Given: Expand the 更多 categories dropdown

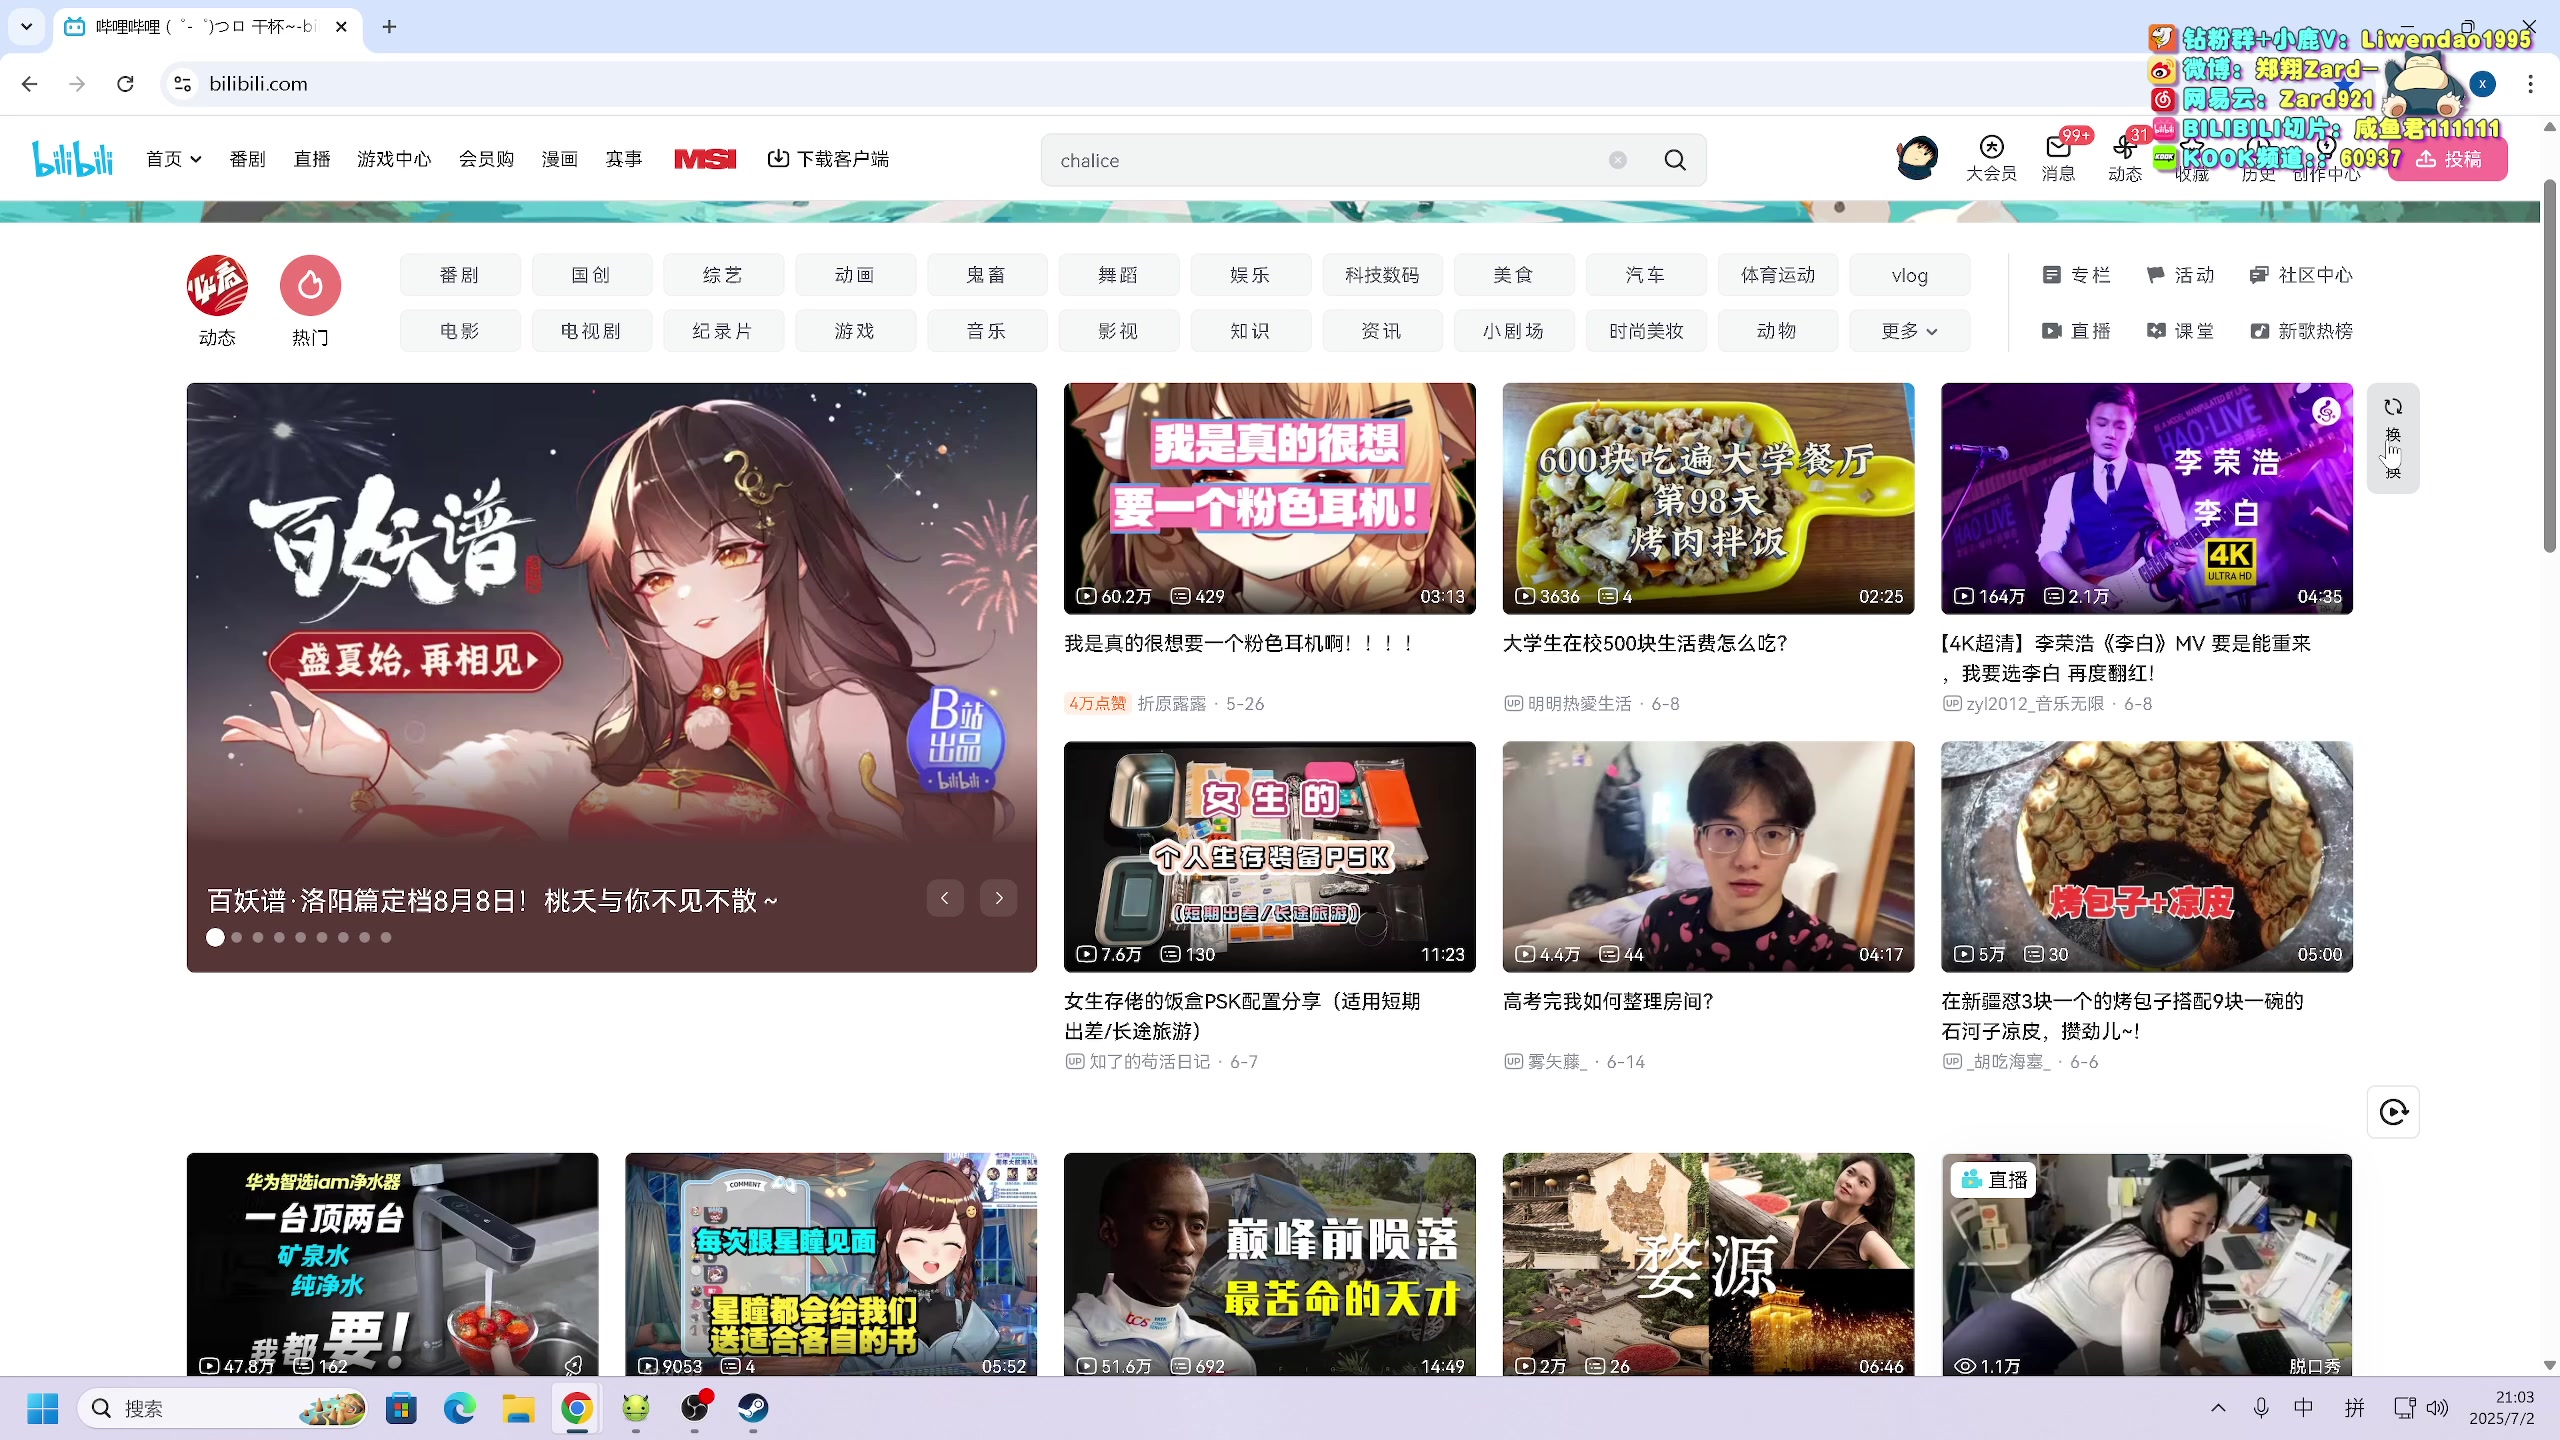Looking at the screenshot, I should coord(1909,331).
